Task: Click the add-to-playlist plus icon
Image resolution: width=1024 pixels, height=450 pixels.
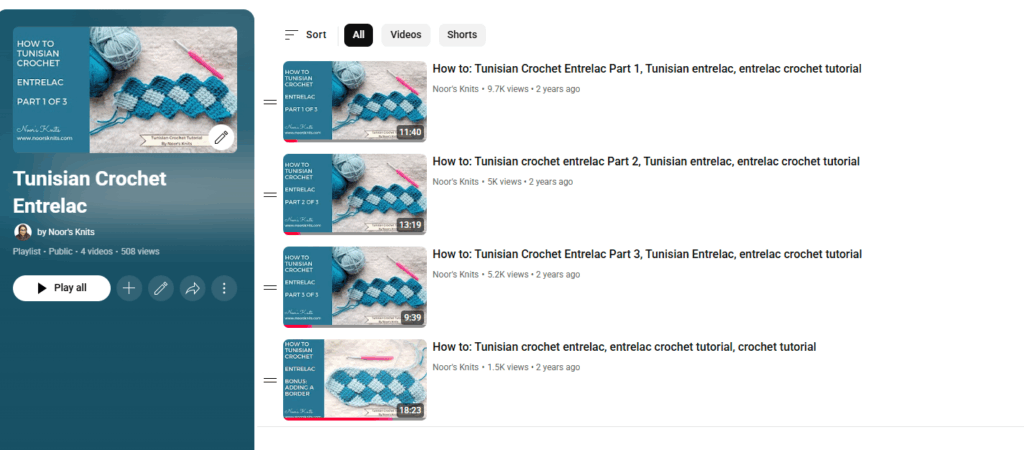Action: point(129,288)
